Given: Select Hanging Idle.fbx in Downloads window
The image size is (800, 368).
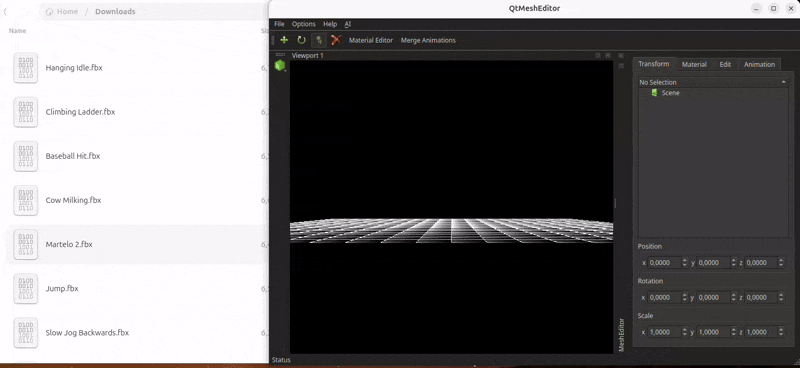Looking at the screenshot, I should 74,68.
